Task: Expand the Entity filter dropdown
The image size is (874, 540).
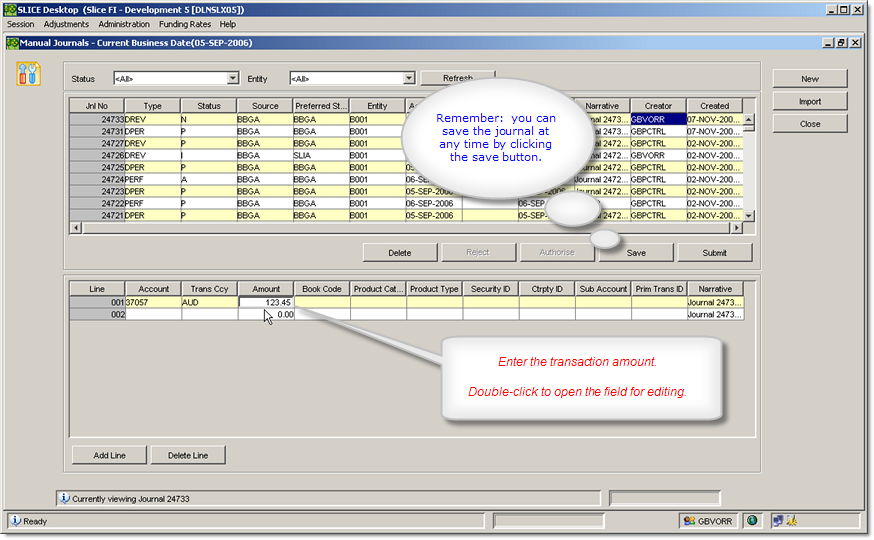Action: tap(408, 78)
